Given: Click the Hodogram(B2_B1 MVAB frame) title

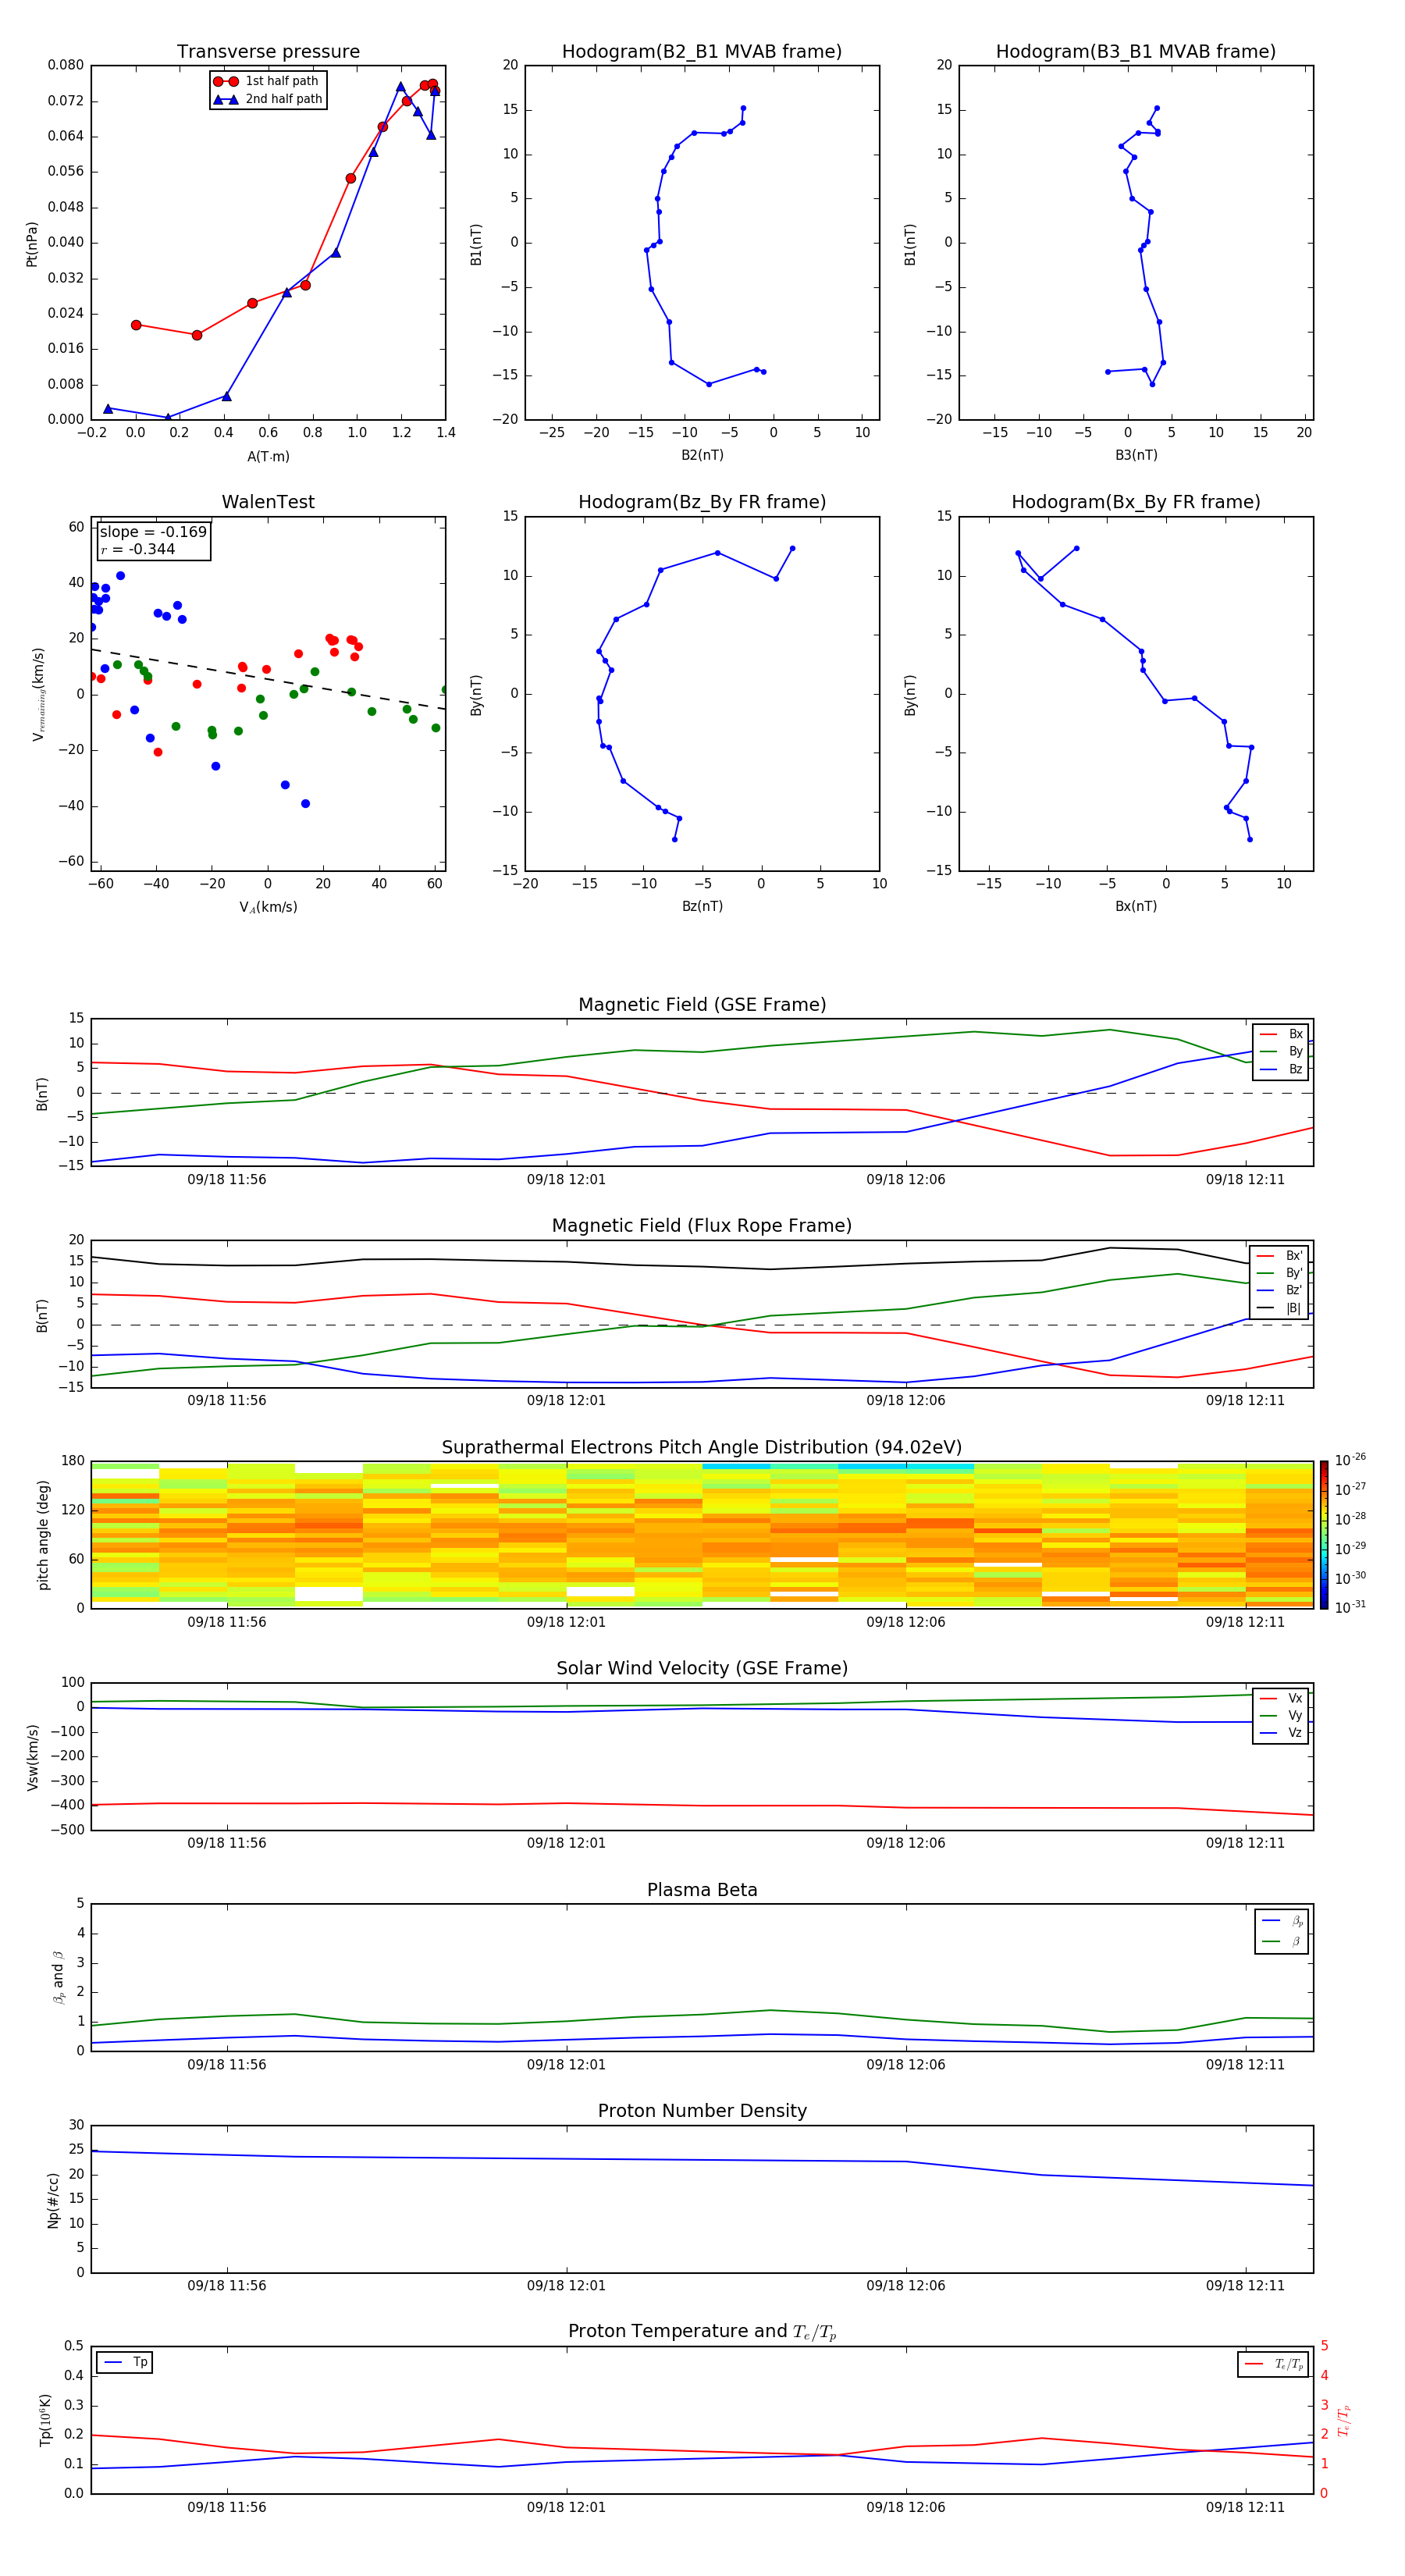Looking at the screenshot, I should 702,52.
